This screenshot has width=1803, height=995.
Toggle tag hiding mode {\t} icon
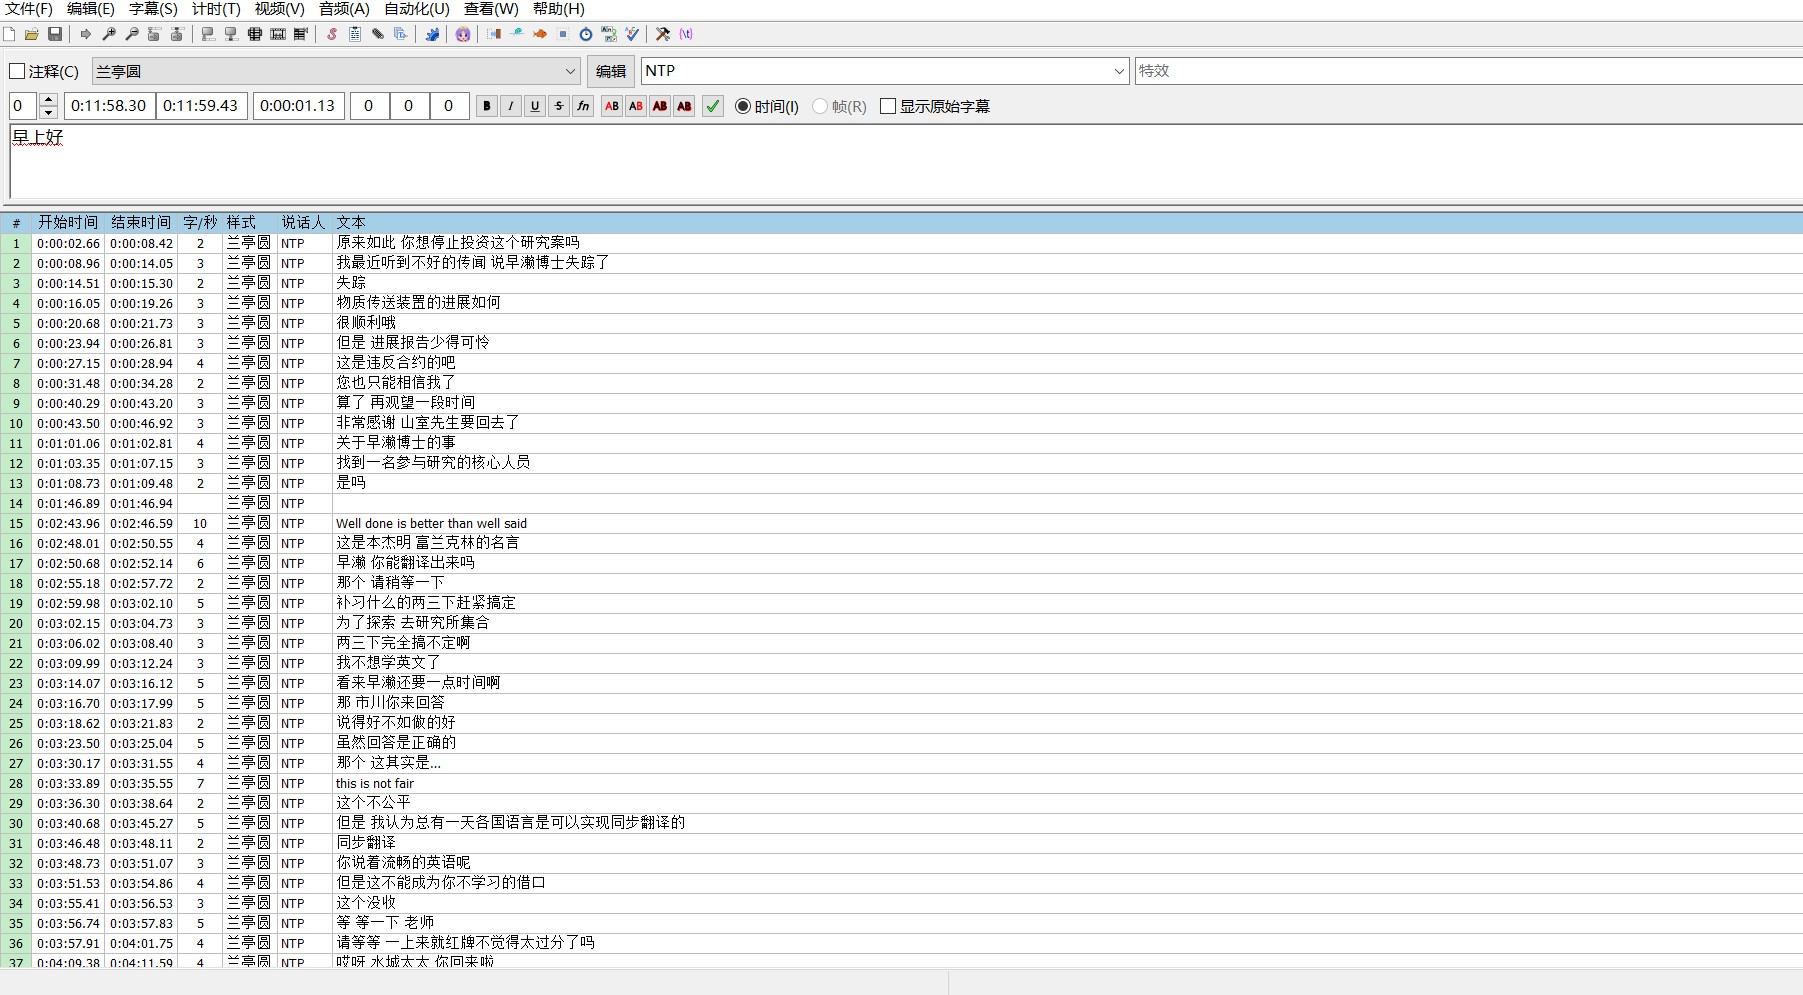click(686, 34)
